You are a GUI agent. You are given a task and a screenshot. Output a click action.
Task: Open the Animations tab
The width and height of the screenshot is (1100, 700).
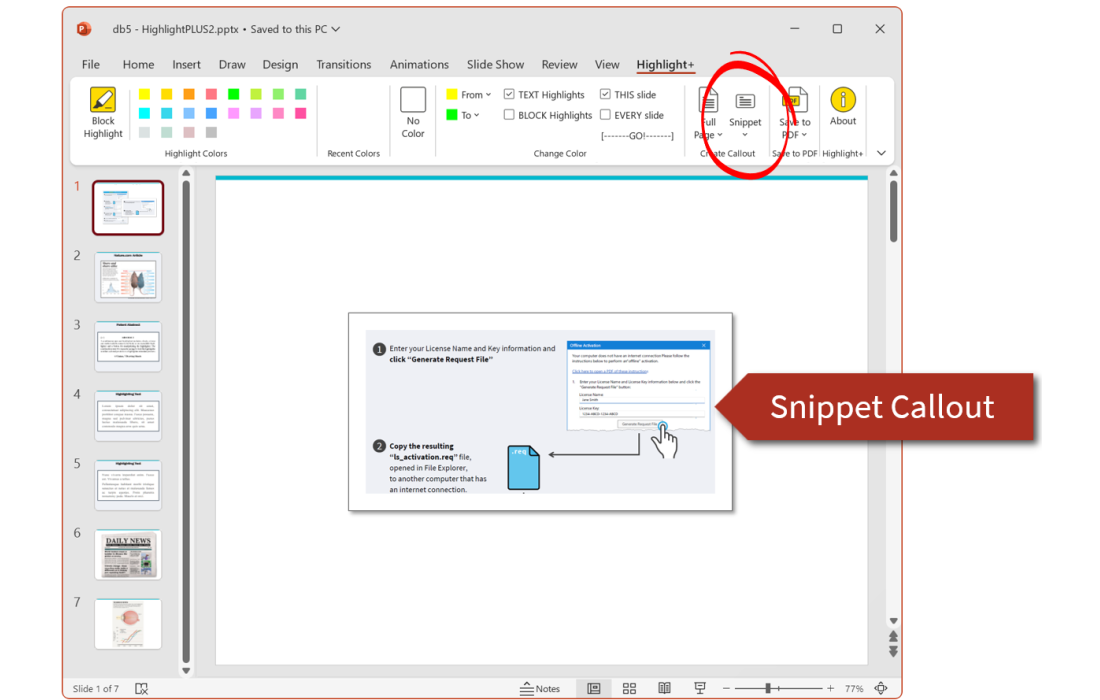pyautogui.click(x=419, y=65)
